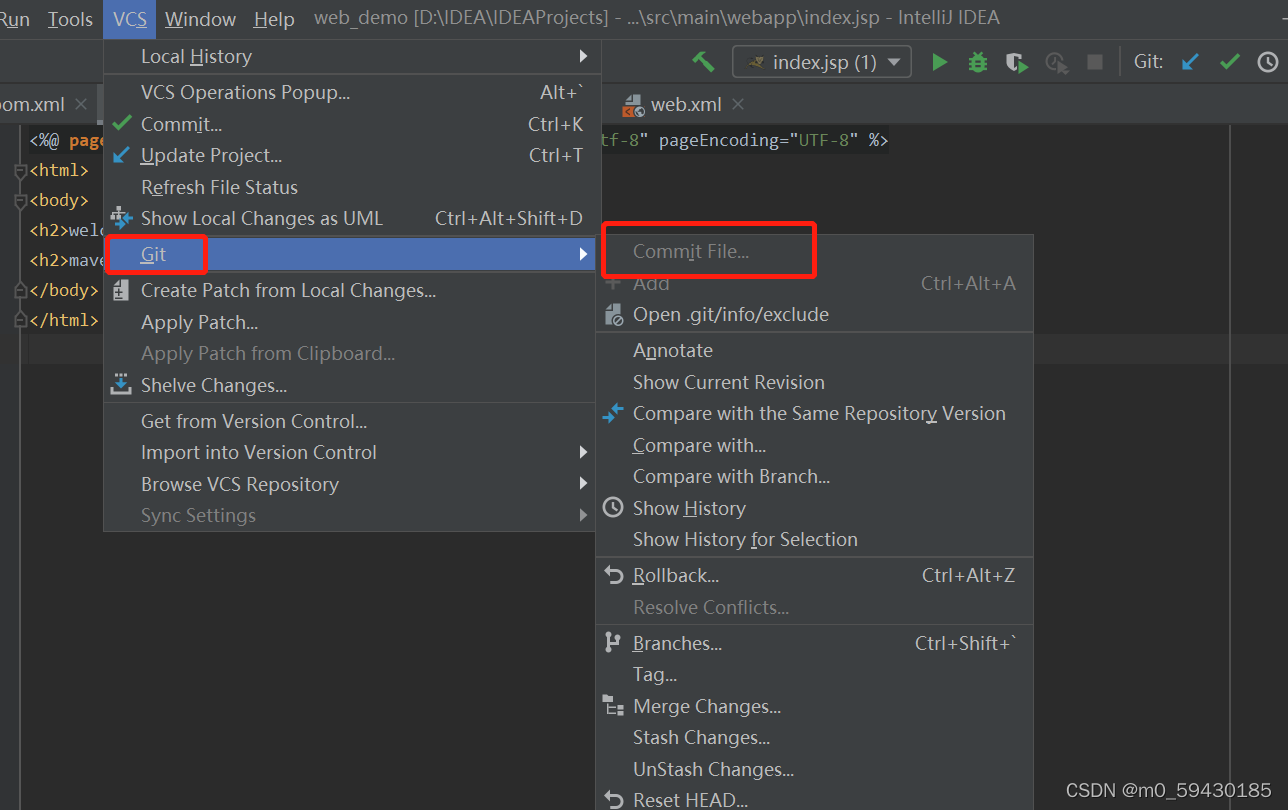
Task: Select Open .git/info/exclude
Action: tap(814, 314)
